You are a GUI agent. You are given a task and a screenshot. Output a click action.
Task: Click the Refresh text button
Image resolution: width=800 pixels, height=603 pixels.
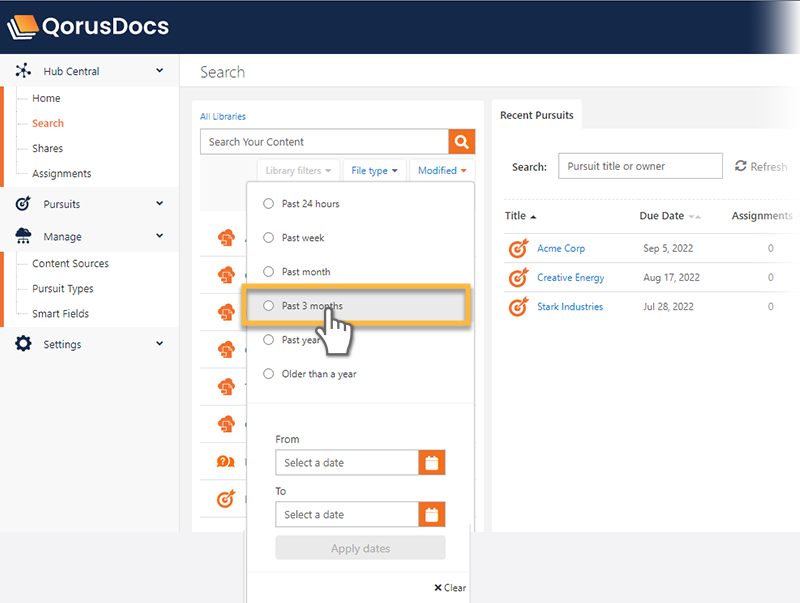click(768, 166)
